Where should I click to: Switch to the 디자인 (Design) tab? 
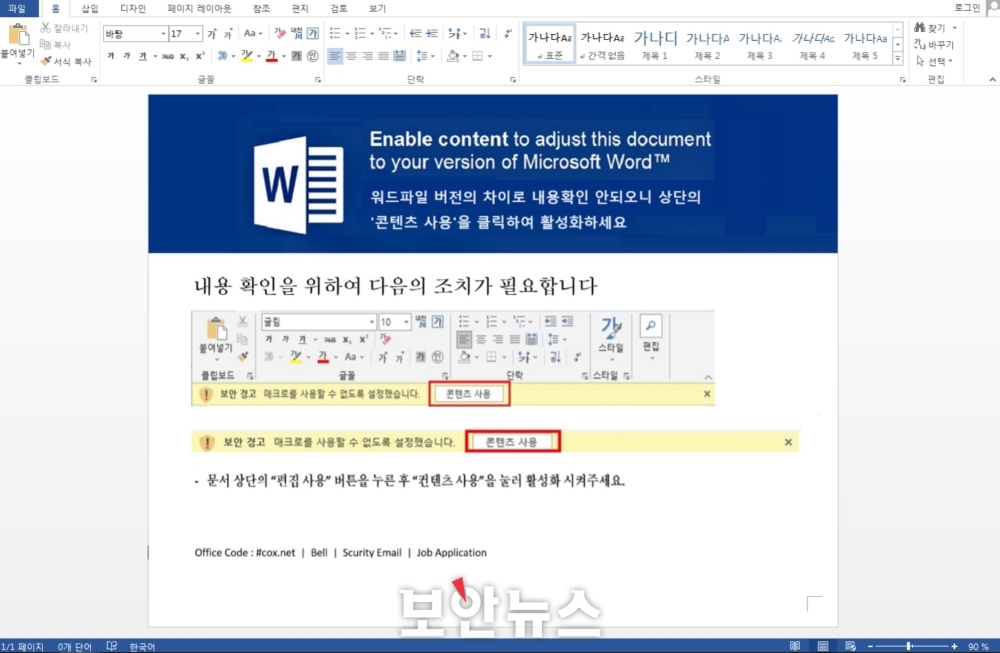133,8
